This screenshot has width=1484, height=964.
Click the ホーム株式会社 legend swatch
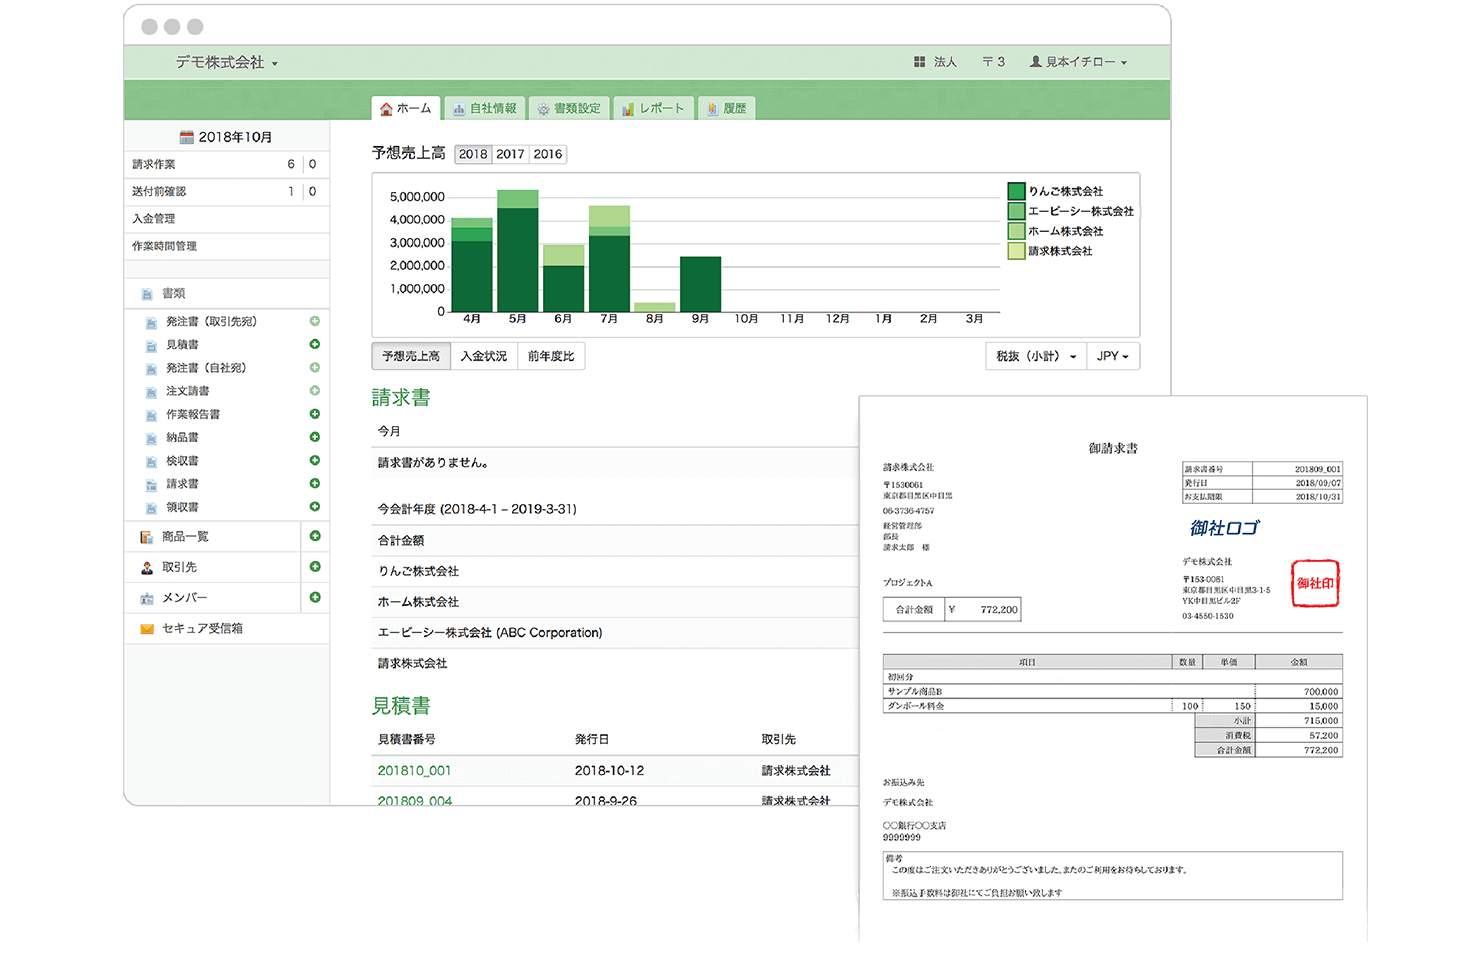click(x=1016, y=231)
